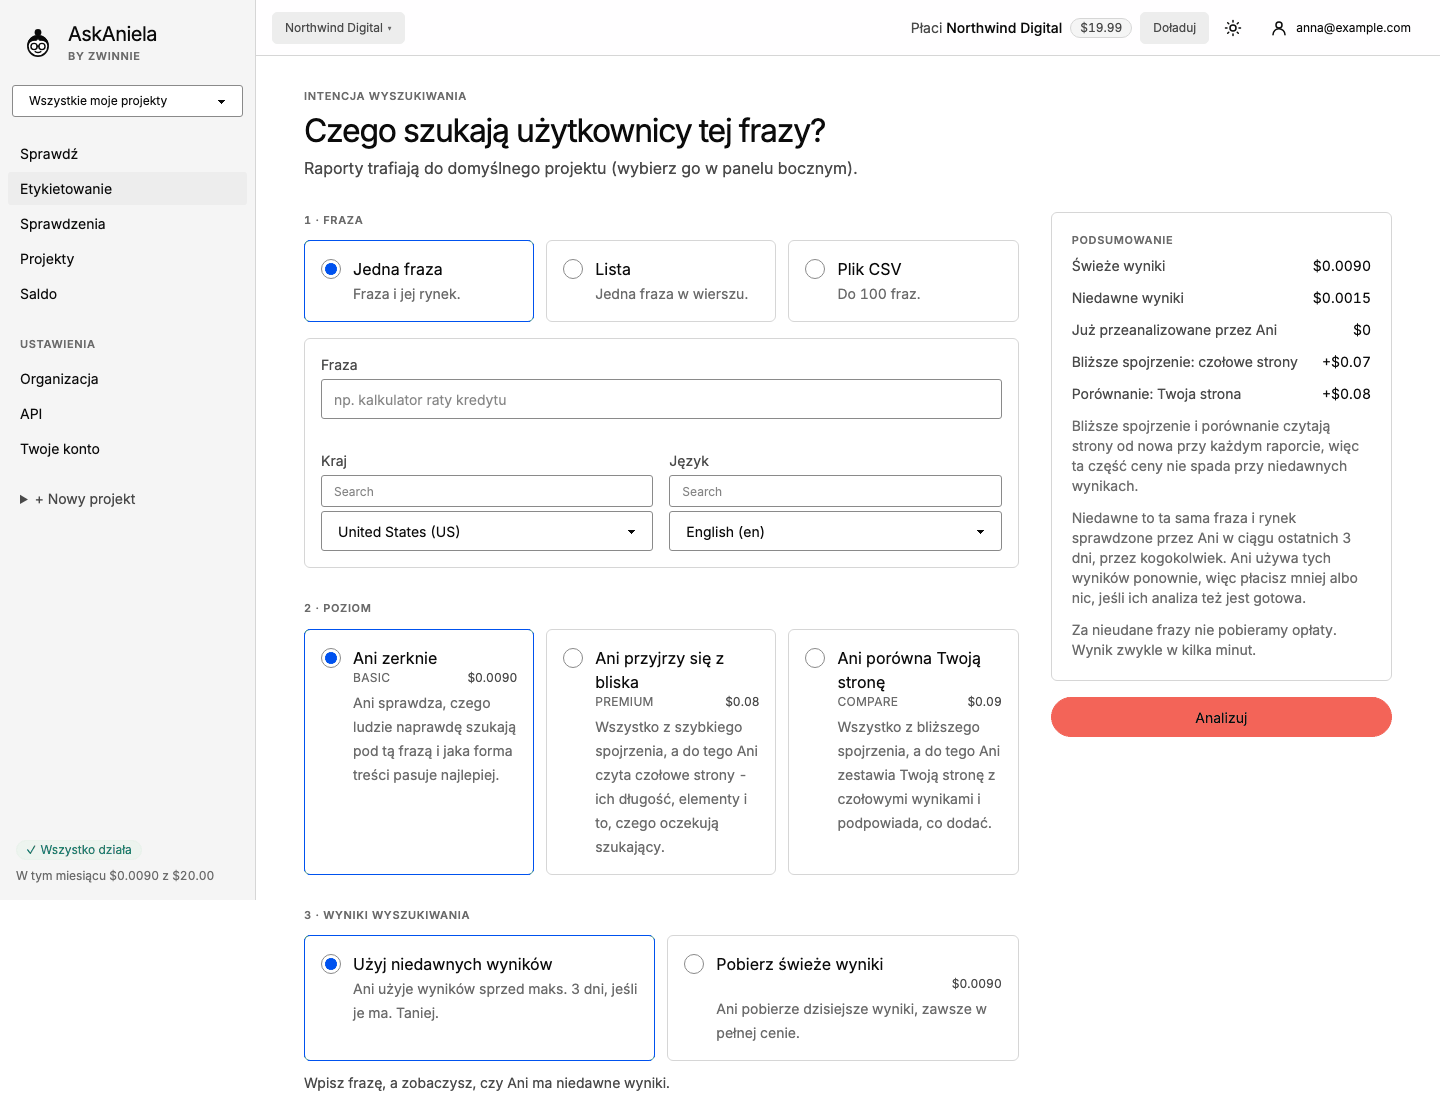Open 'Etykietowanie' in the sidebar
Screen dimensions: 1440x1100
(x=127, y=189)
